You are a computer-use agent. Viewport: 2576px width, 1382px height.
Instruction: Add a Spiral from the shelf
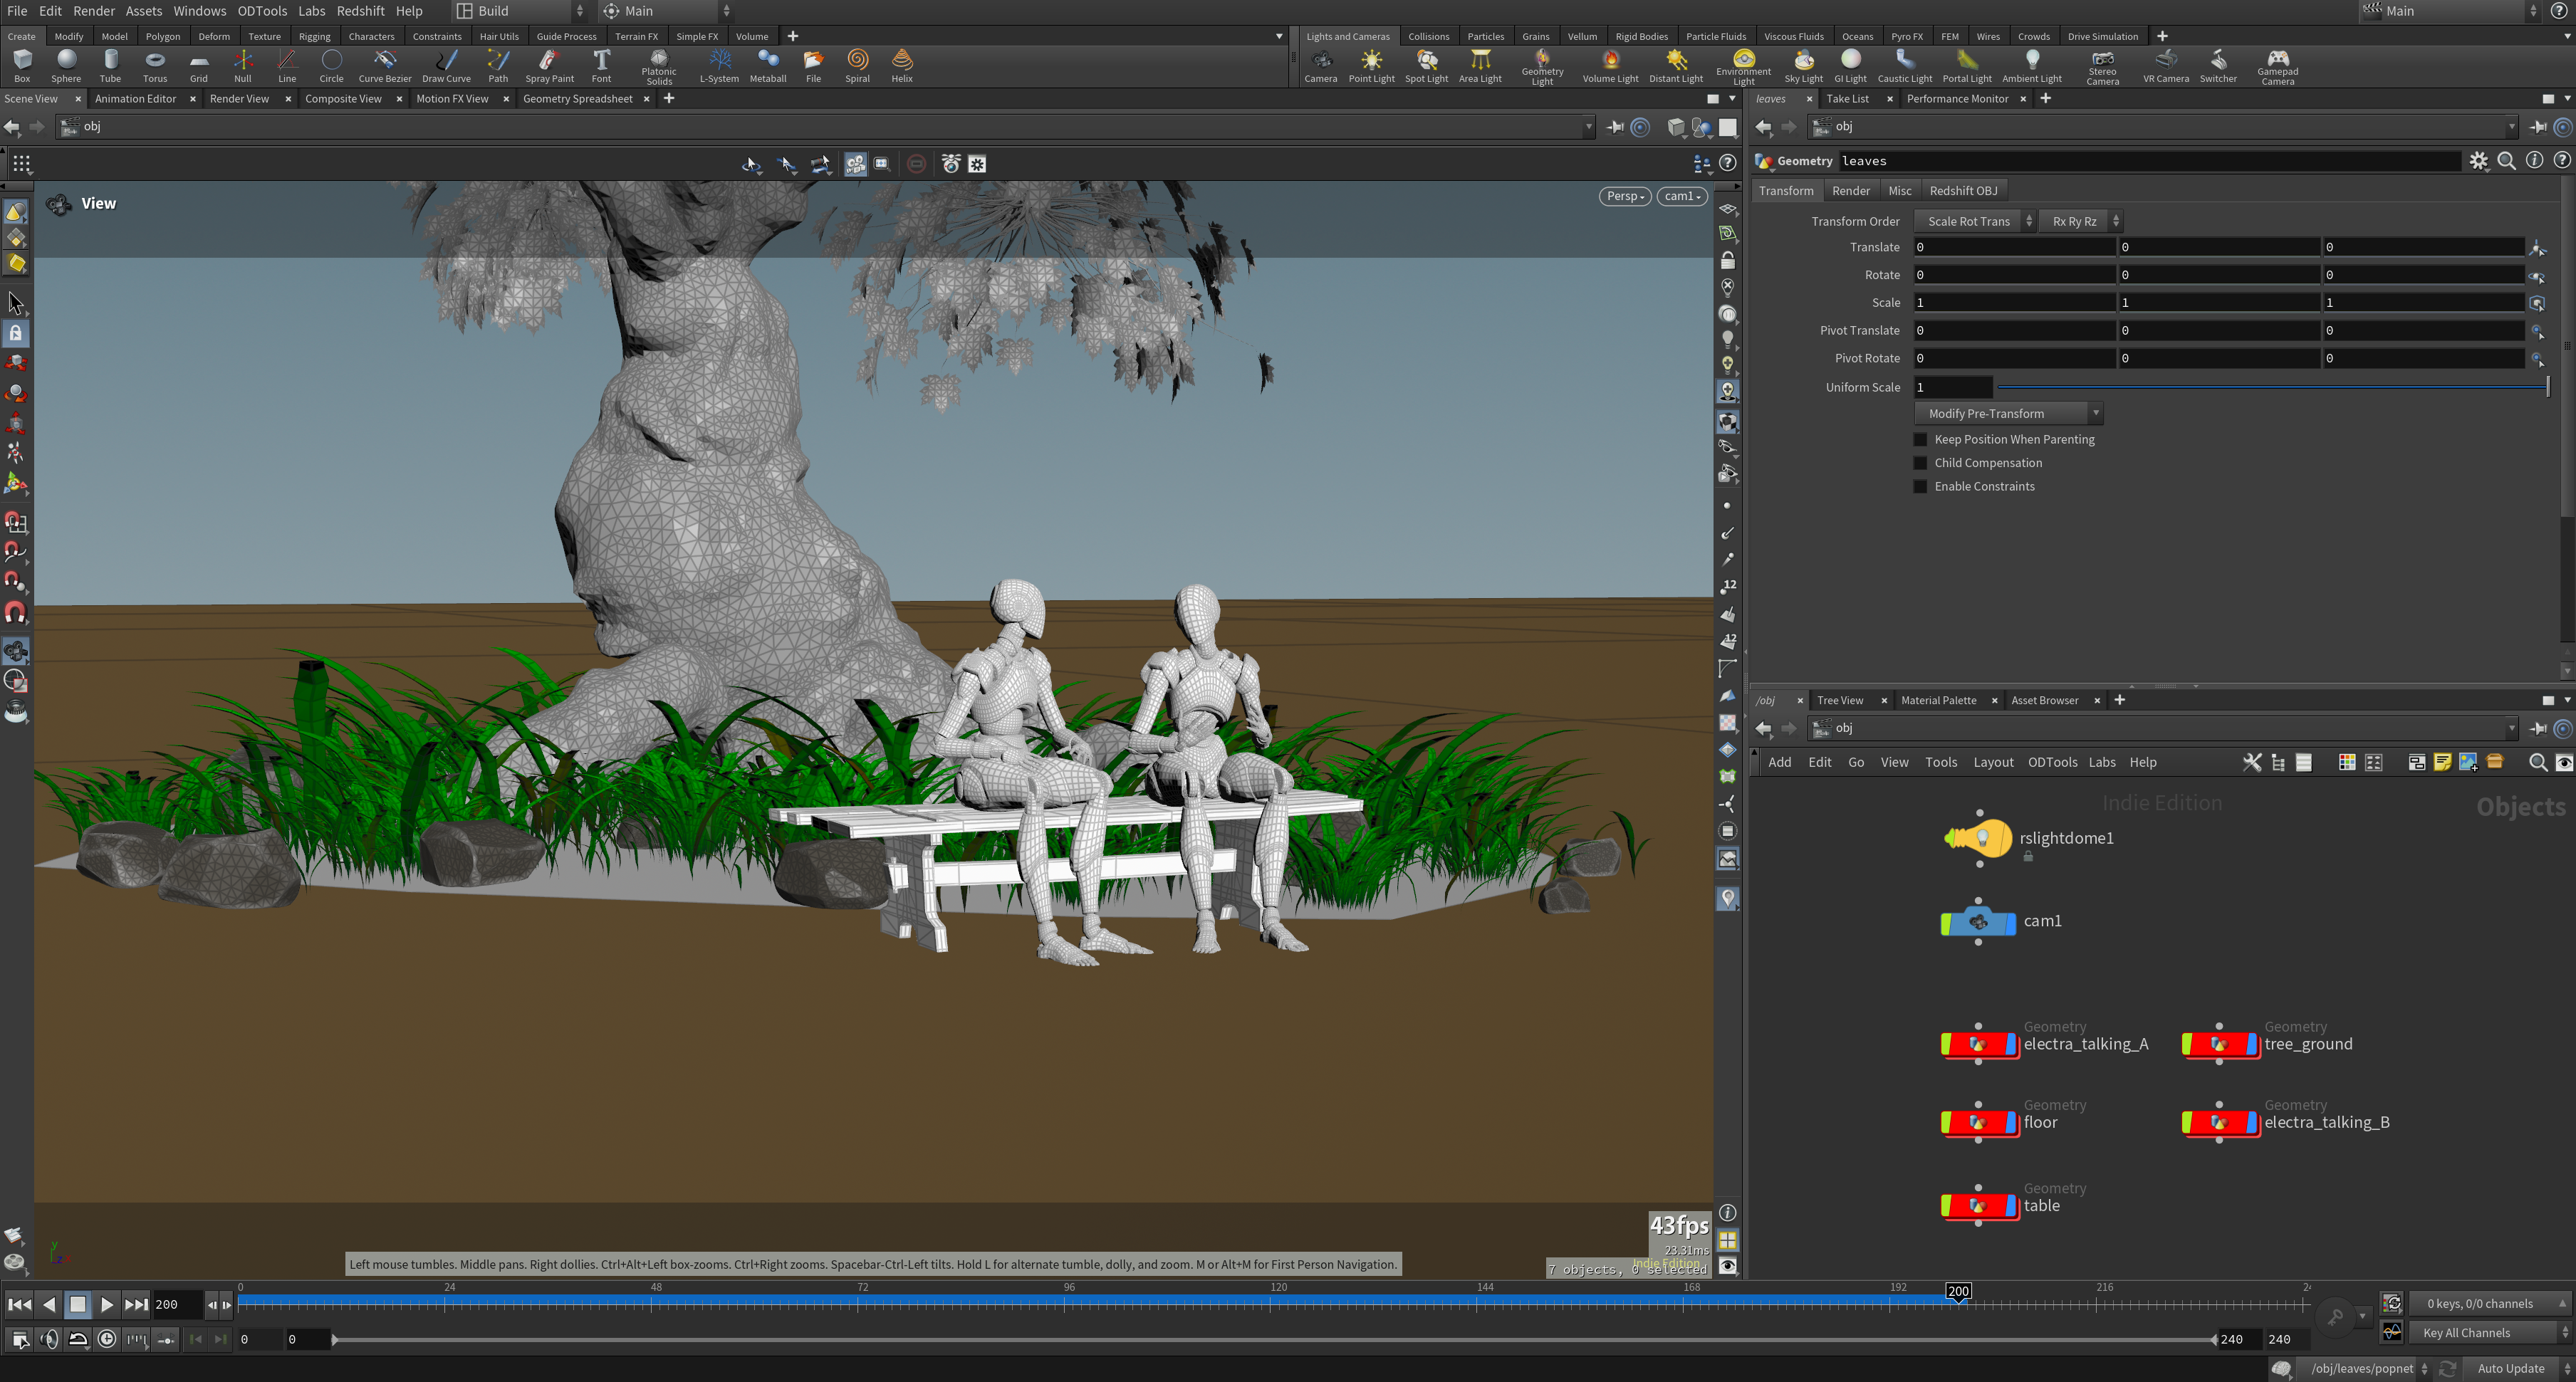857,66
